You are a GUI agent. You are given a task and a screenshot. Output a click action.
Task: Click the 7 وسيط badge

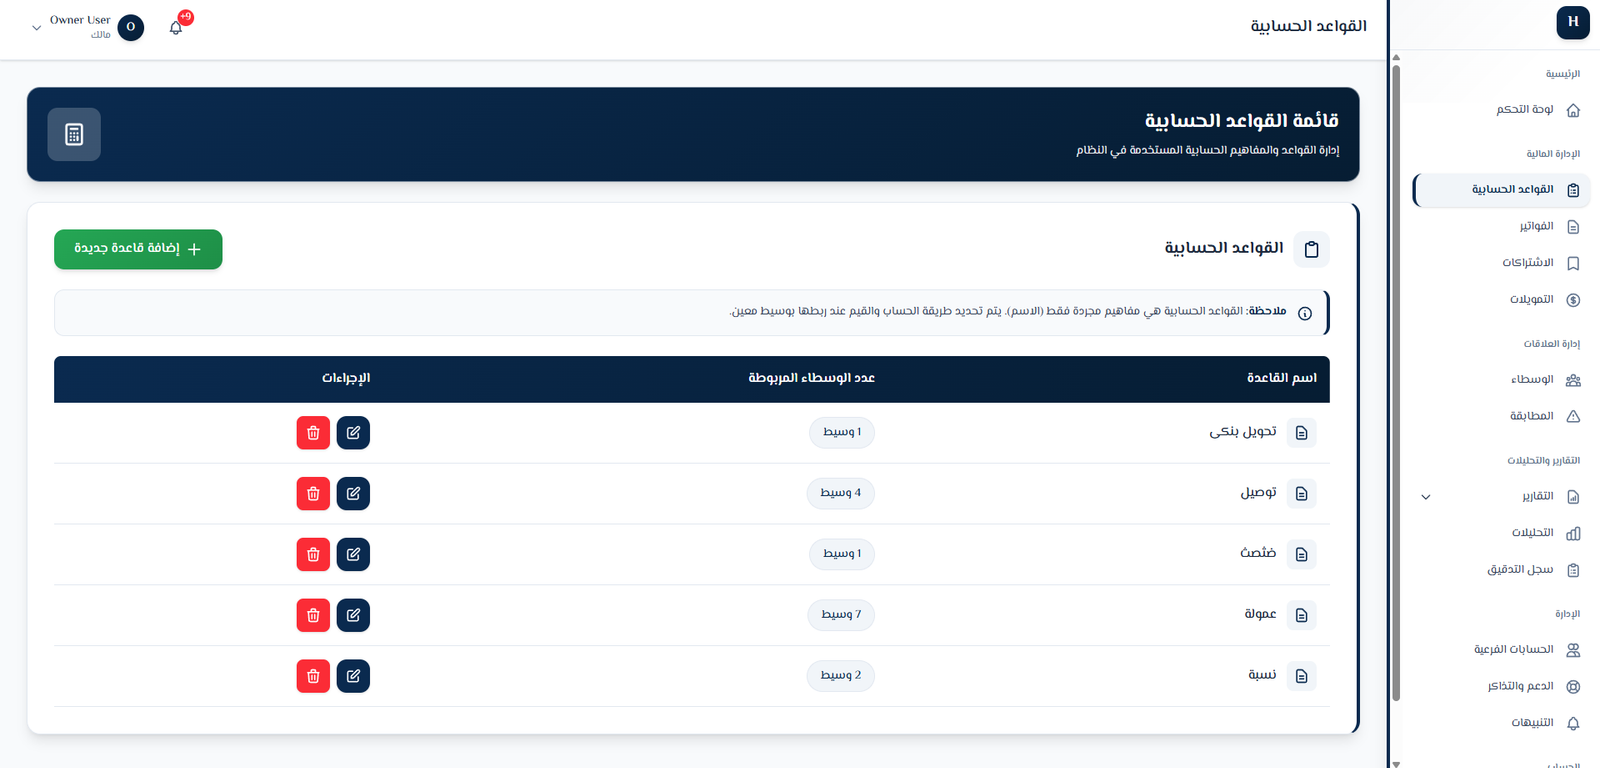(841, 615)
